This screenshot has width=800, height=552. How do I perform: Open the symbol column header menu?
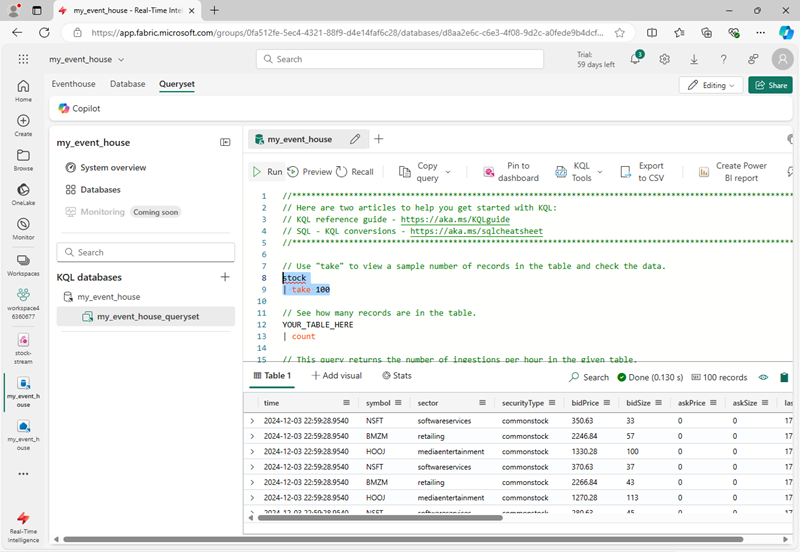point(398,403)
